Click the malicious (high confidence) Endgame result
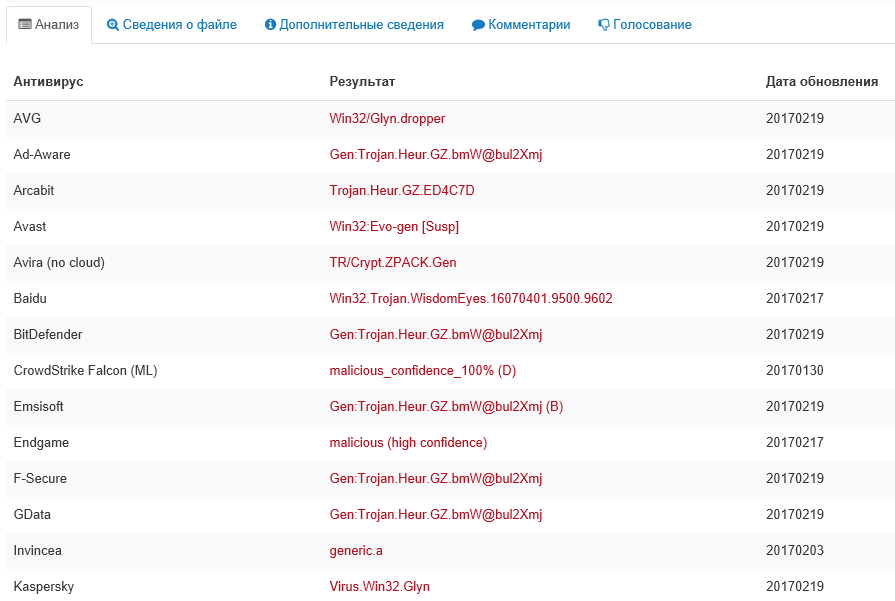 click(x=408, y=443)
